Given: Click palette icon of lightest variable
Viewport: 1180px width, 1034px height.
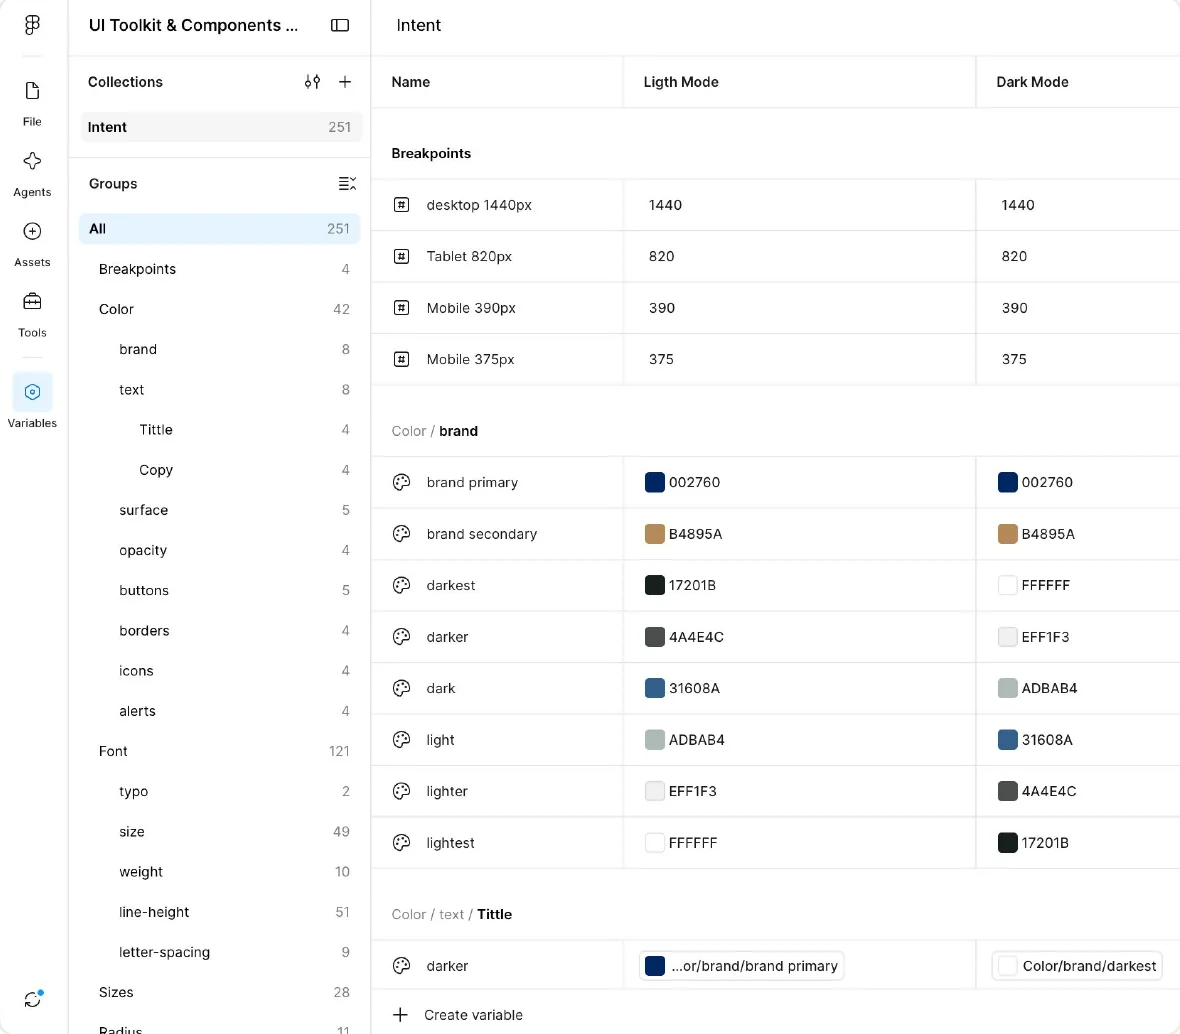Looking at the screenshot, I should 402,843.
